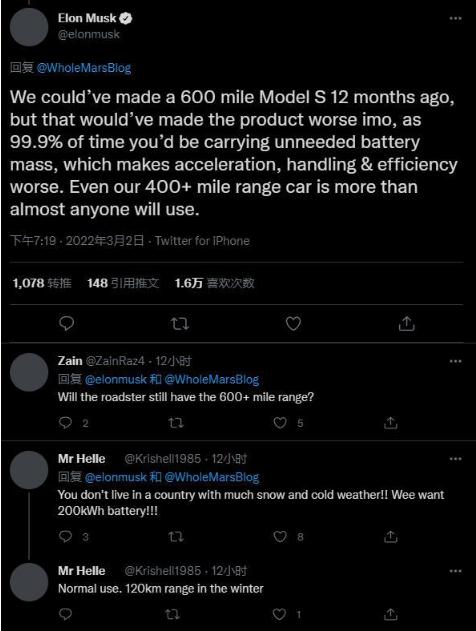Open more options on Mr Helle's first reply
The image size is (476, 631).
(455, 459)
